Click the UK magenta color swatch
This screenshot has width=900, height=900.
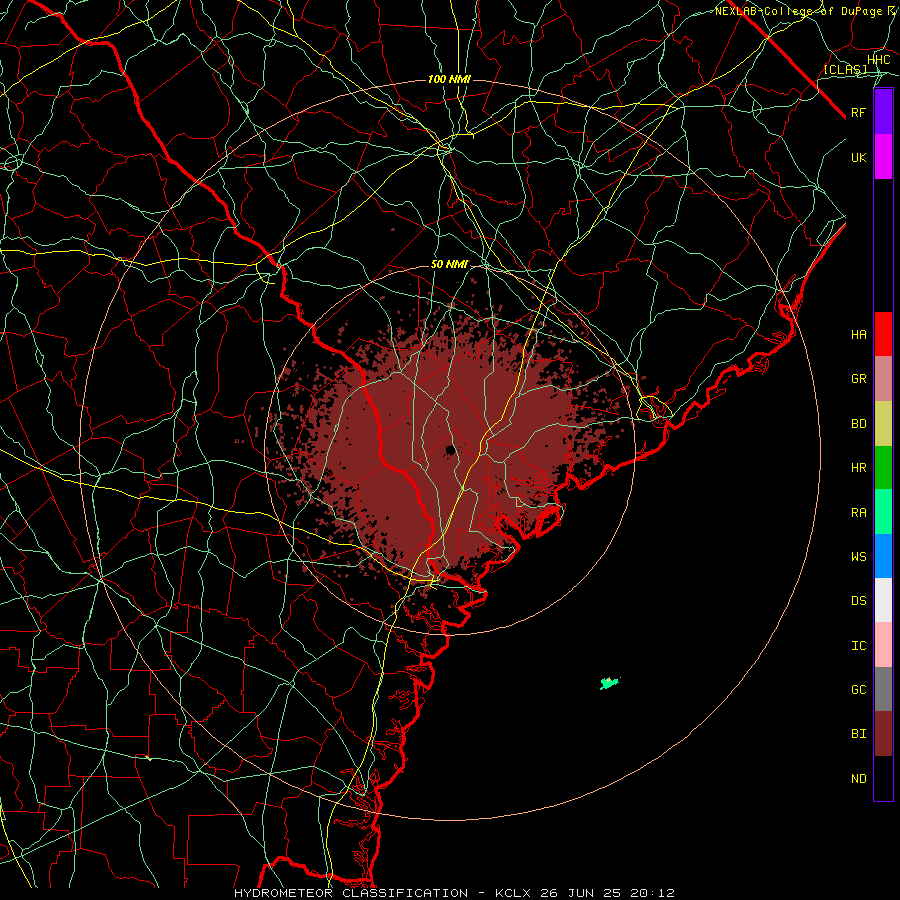pyautogui.click(x=883, y=157)
